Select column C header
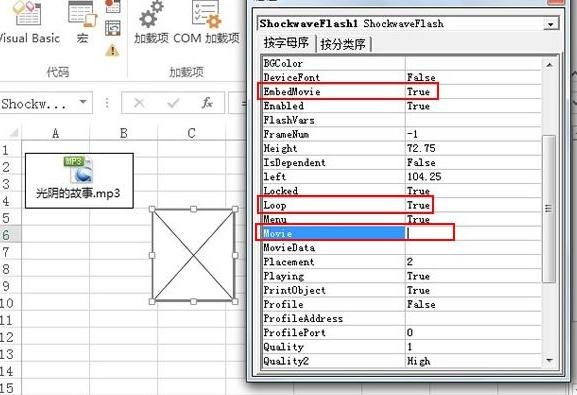This screenshot has width=577, height=395. (x=191, y=133)
